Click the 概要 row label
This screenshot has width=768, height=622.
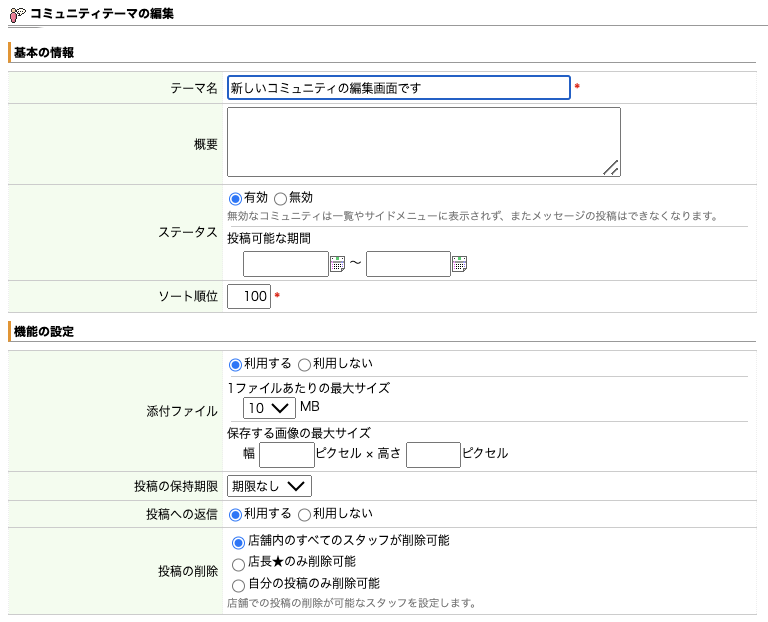pyautogui.click(x=206, y=144)
